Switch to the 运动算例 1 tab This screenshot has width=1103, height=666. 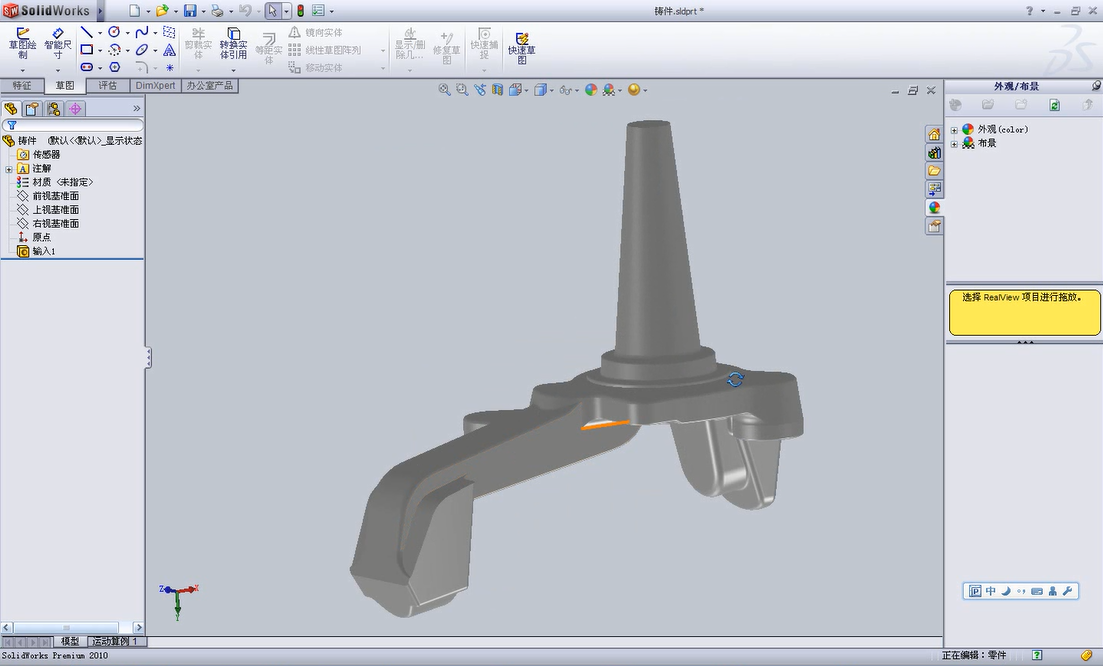(117, 641)
